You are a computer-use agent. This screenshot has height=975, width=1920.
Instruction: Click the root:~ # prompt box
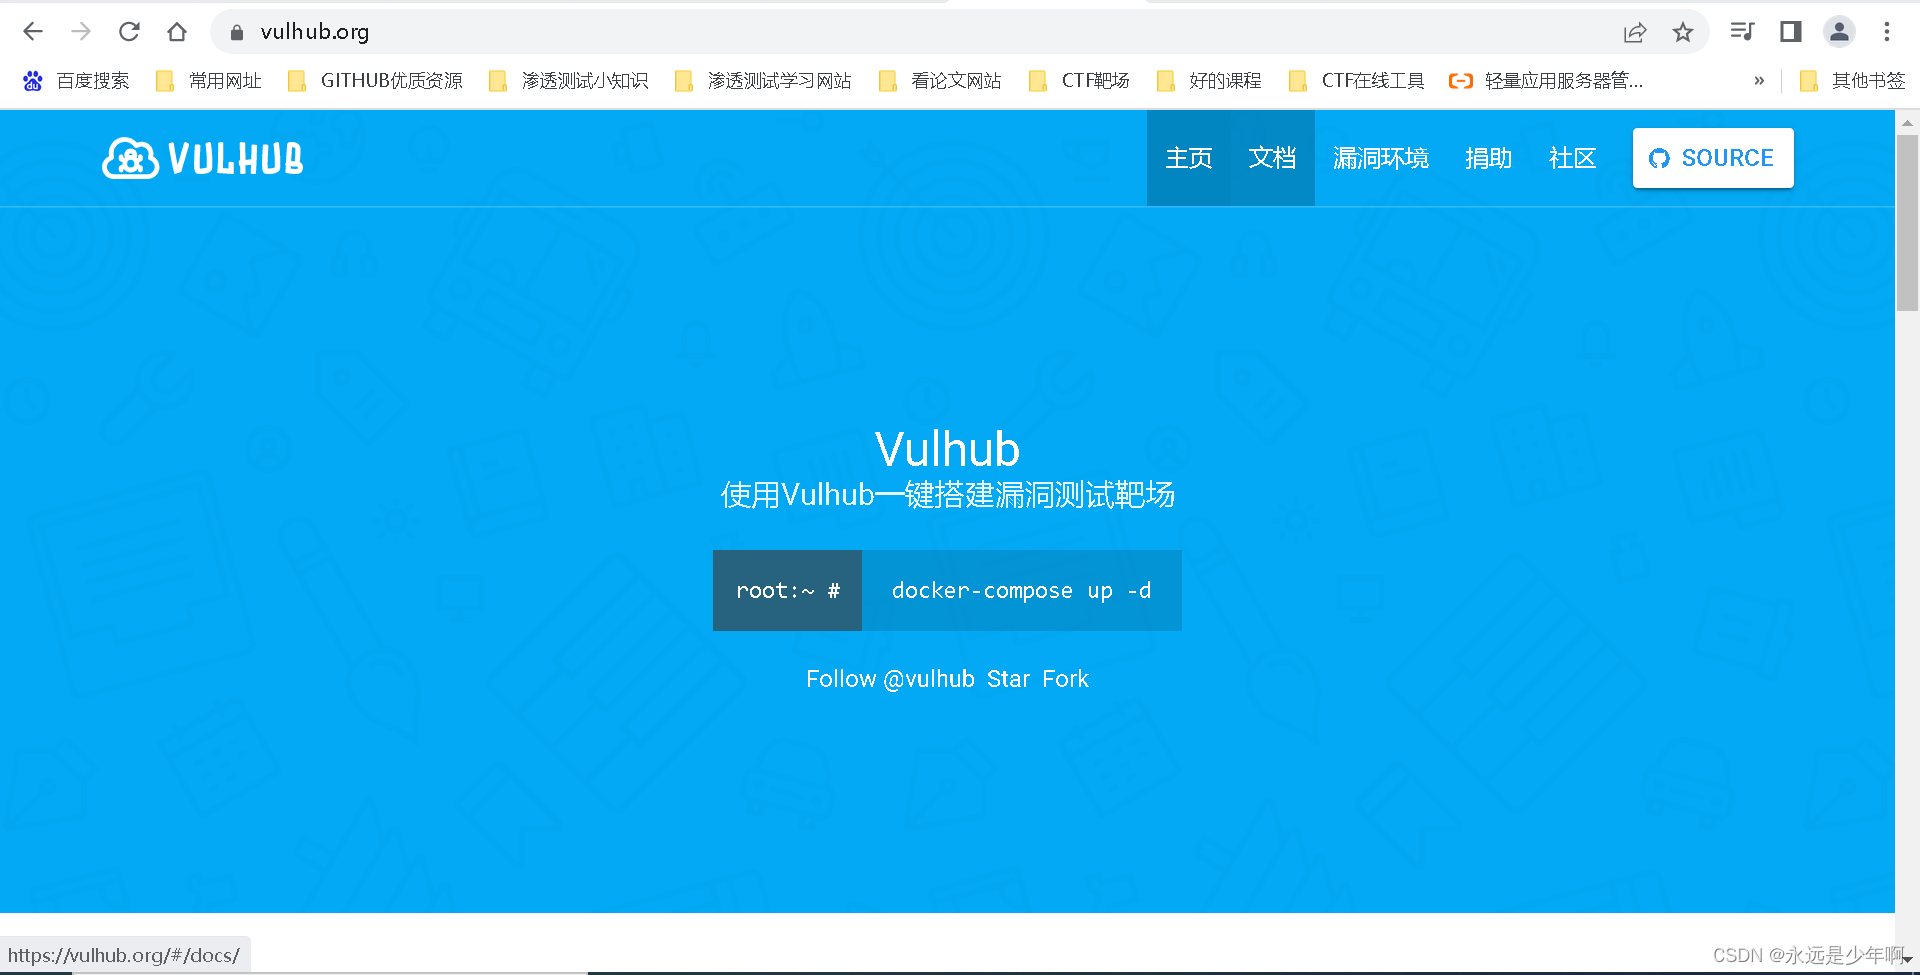click(787, 590)
